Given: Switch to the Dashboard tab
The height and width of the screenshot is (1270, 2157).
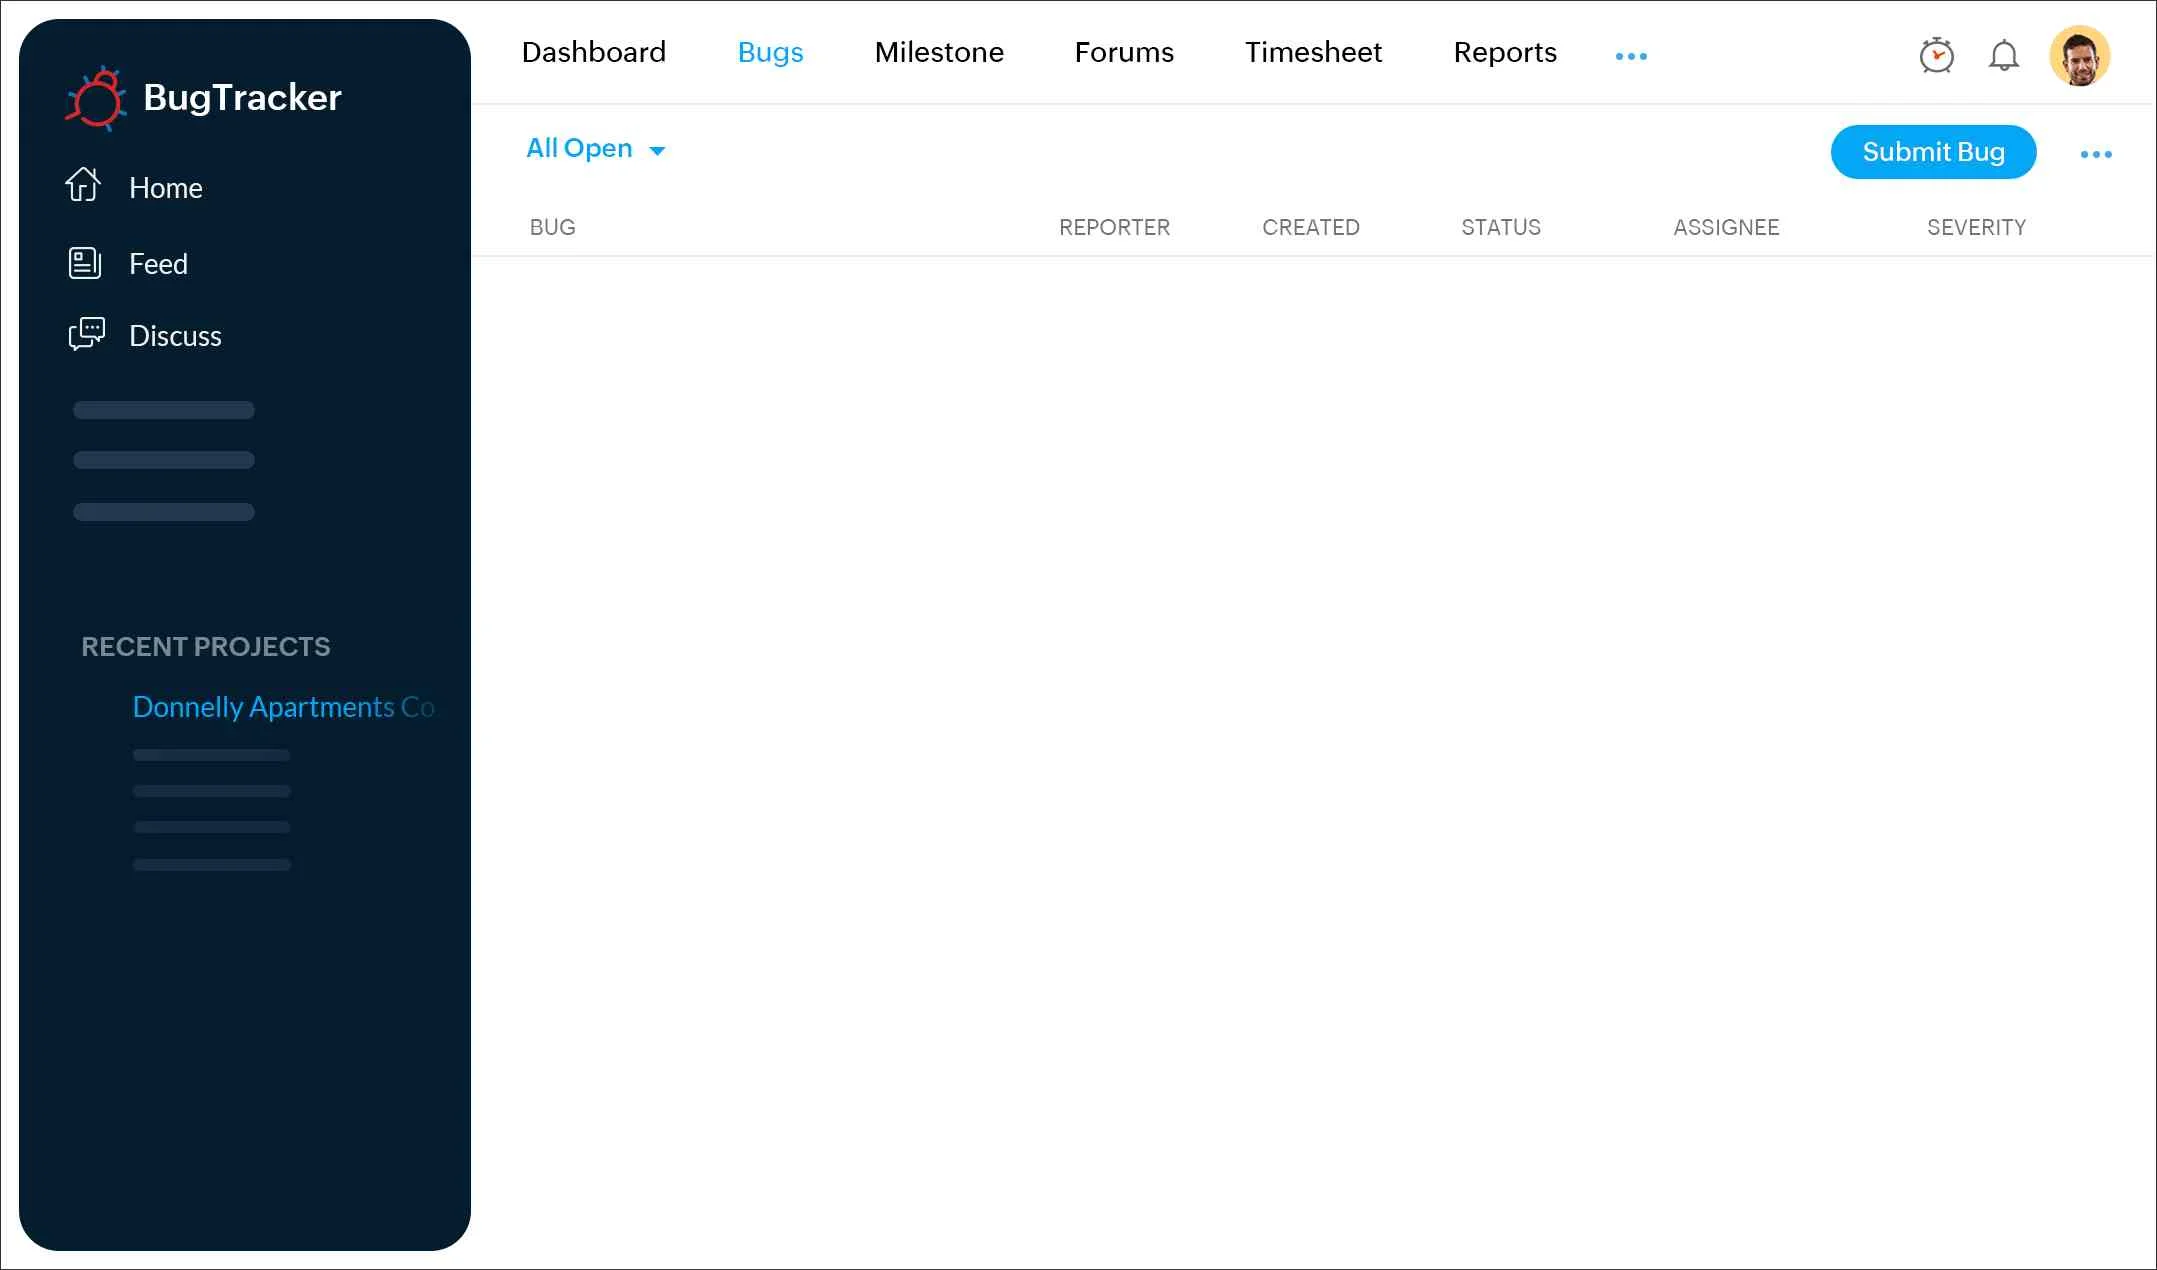Looking at the screenshot, I should tap(593, 52).
